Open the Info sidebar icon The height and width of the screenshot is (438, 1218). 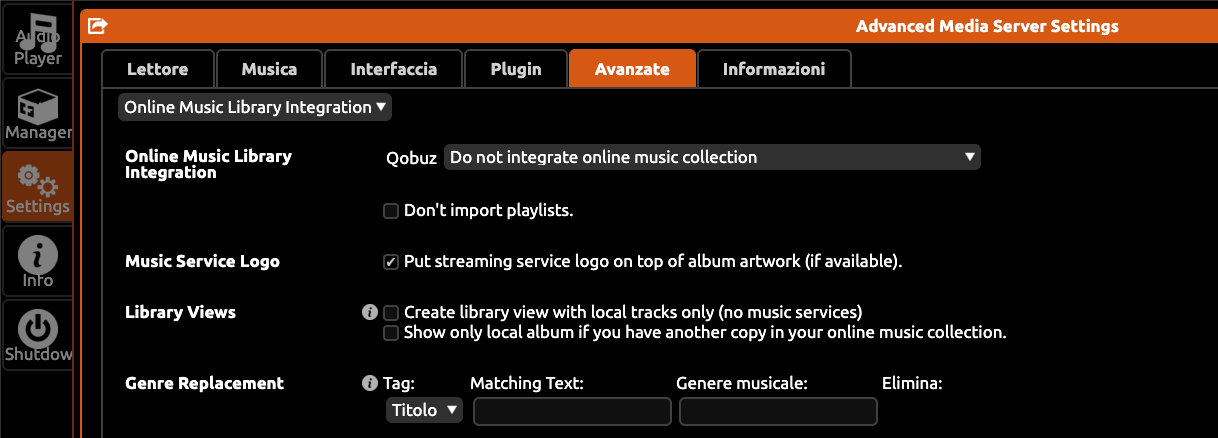tap(37, 261)
